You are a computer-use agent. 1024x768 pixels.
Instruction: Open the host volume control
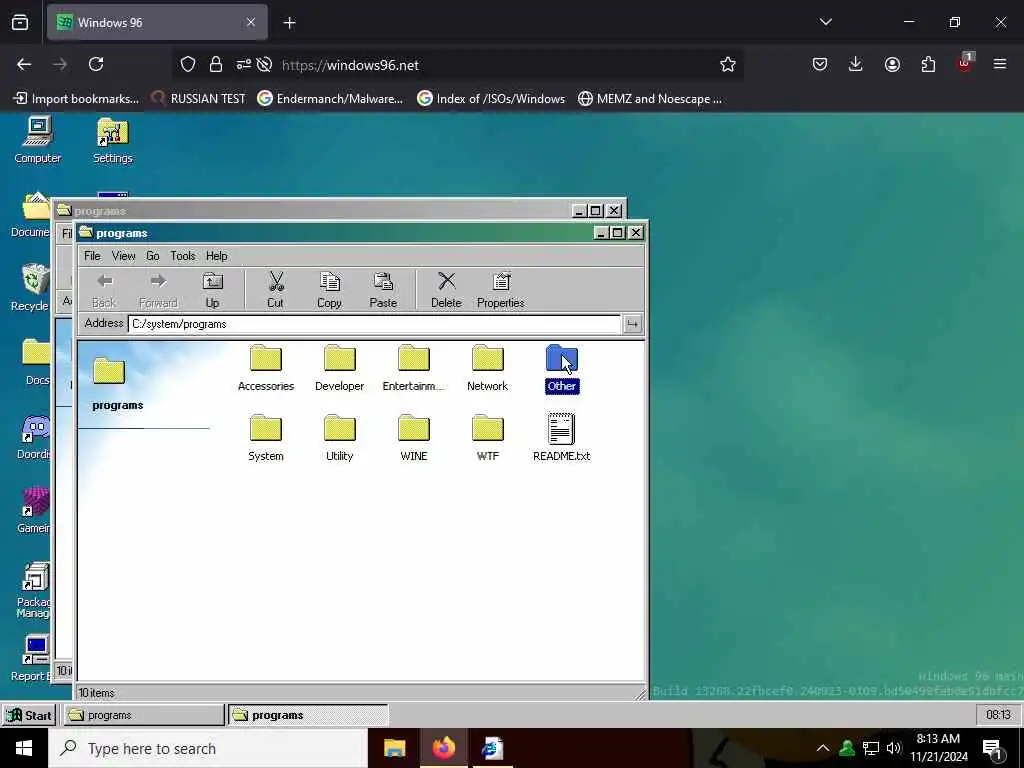[893, 748]
